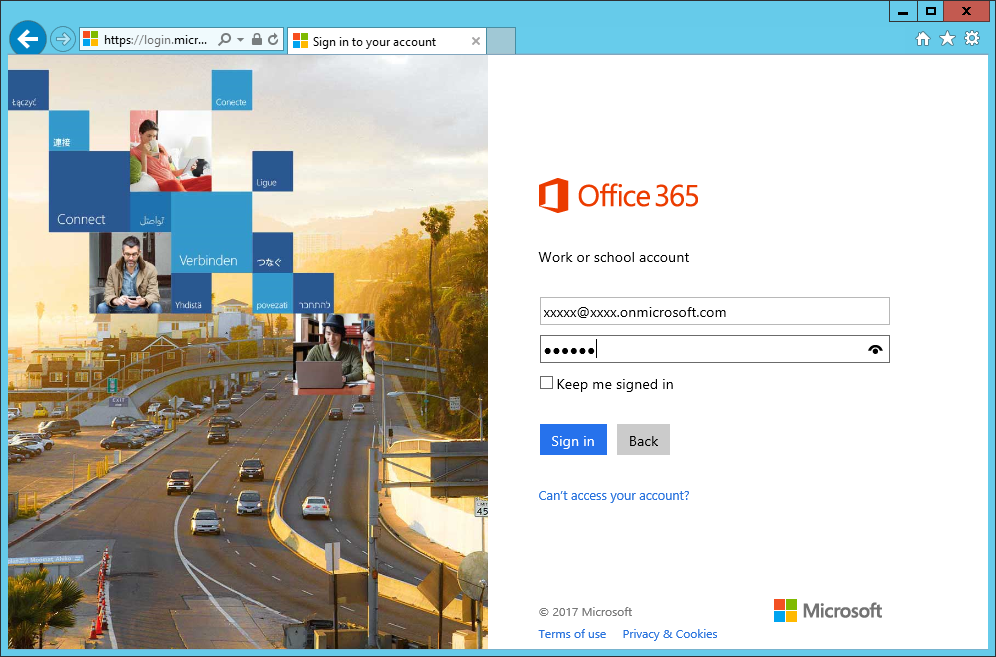Screen dimensions: 996x657
Task: Click the Back button
Action: (x=643, y=440)
